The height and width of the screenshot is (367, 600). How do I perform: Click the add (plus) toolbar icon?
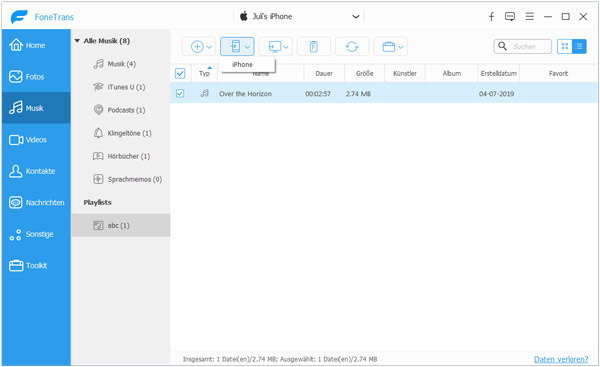coord(197,47)
